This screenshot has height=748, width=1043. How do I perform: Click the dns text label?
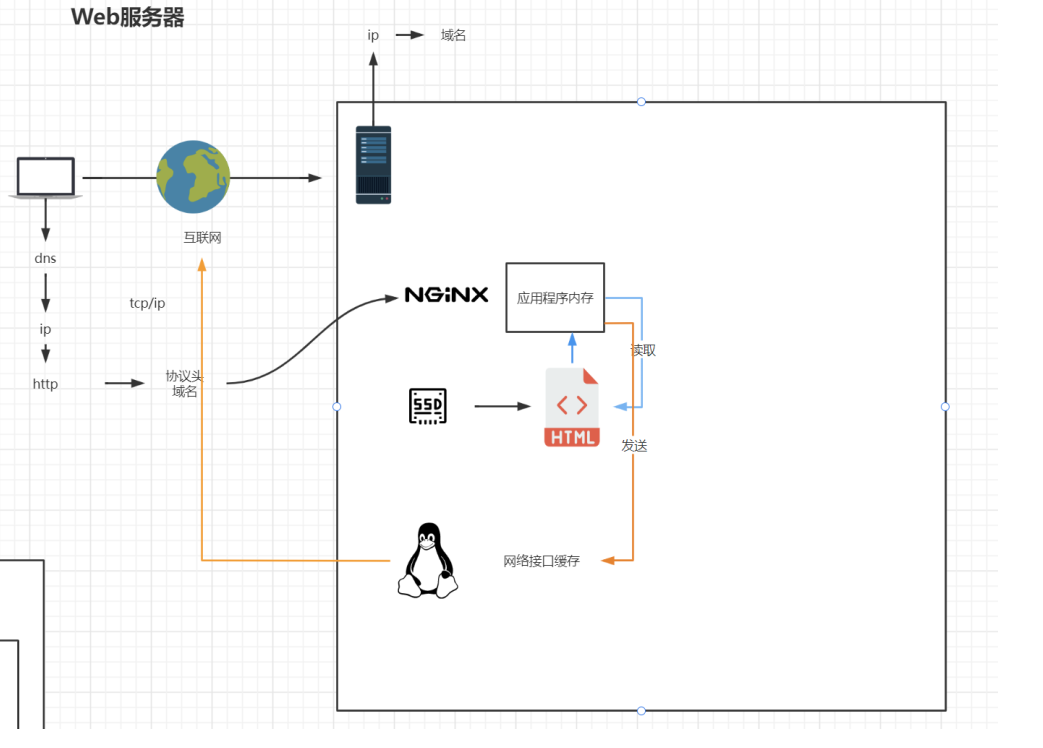pos(45,258)
